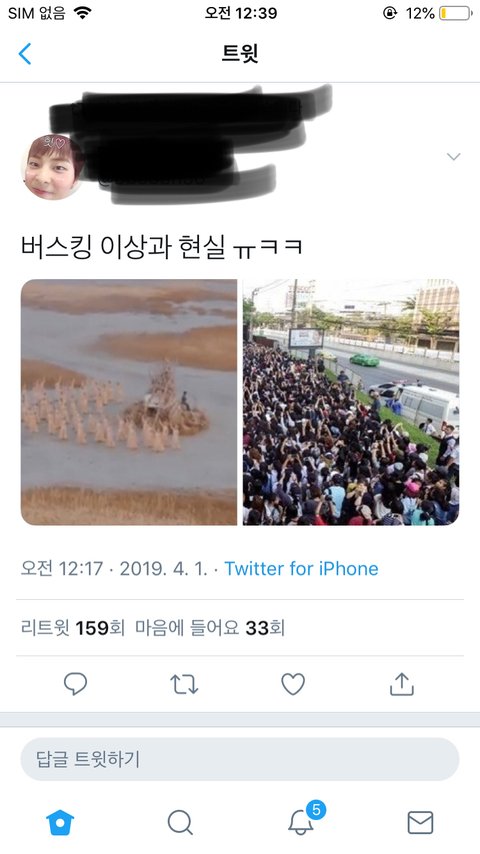
Task: Open the Search magnifier tab
Action: tap(180, 822)
